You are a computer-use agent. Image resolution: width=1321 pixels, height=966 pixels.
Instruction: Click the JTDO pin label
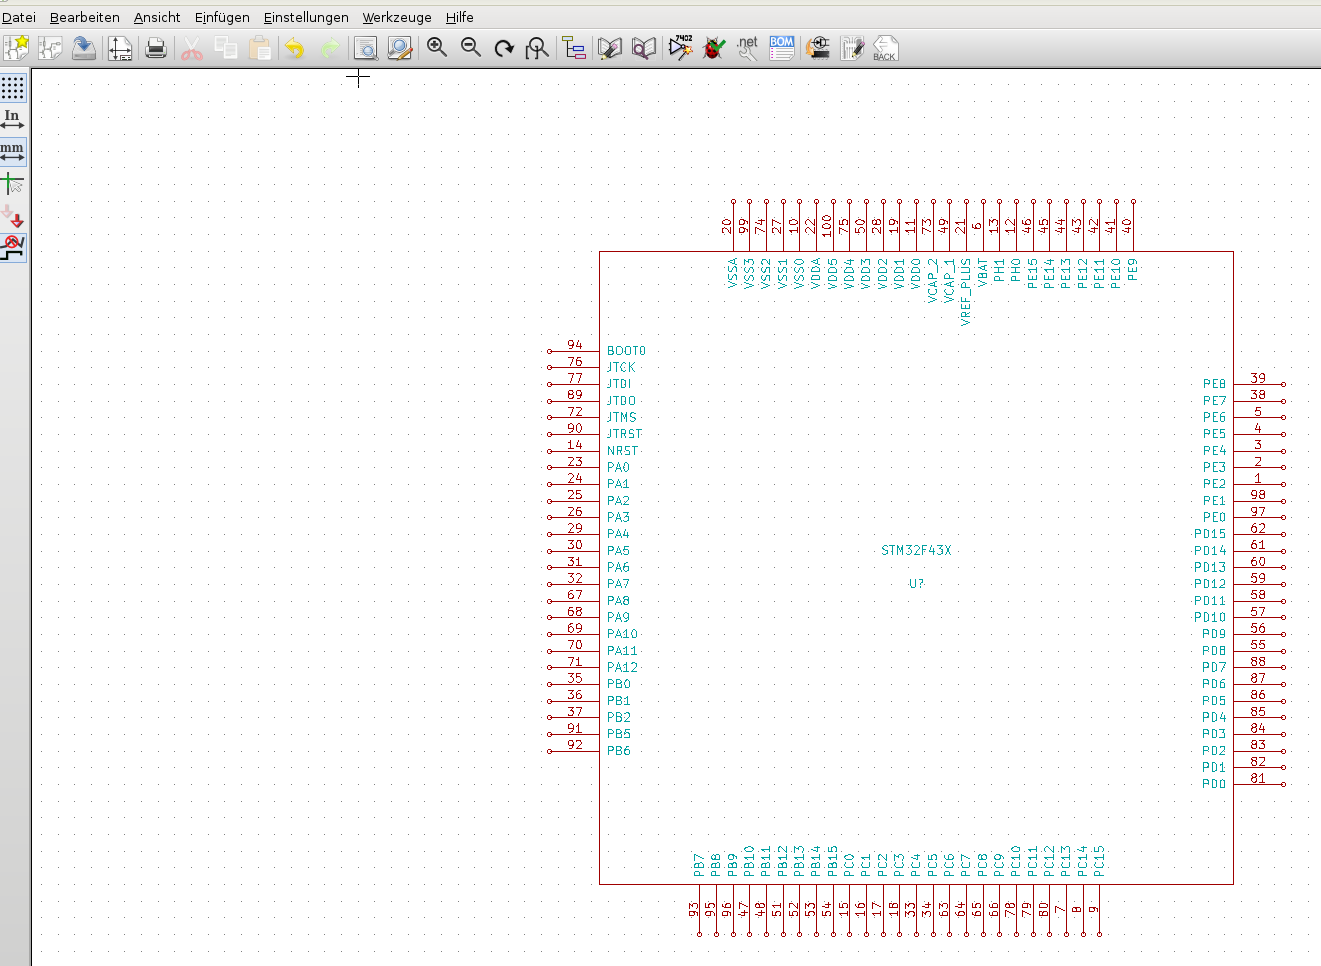(622, 401)
